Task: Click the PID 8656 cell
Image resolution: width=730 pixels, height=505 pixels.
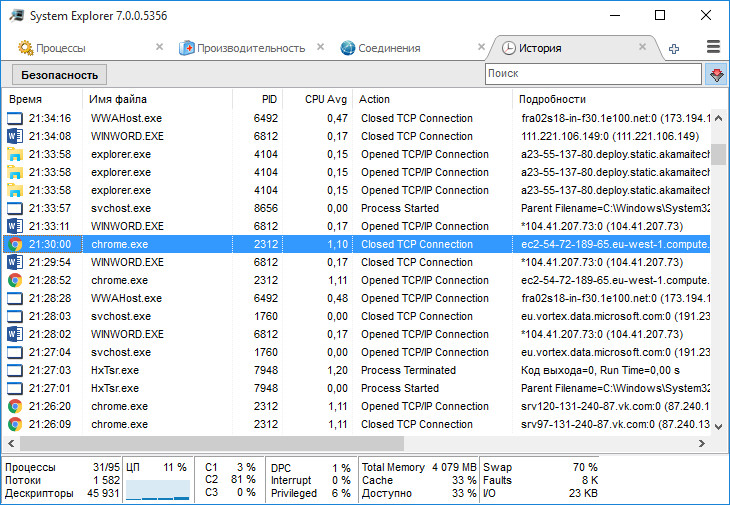Action: [x=266, y=209]
